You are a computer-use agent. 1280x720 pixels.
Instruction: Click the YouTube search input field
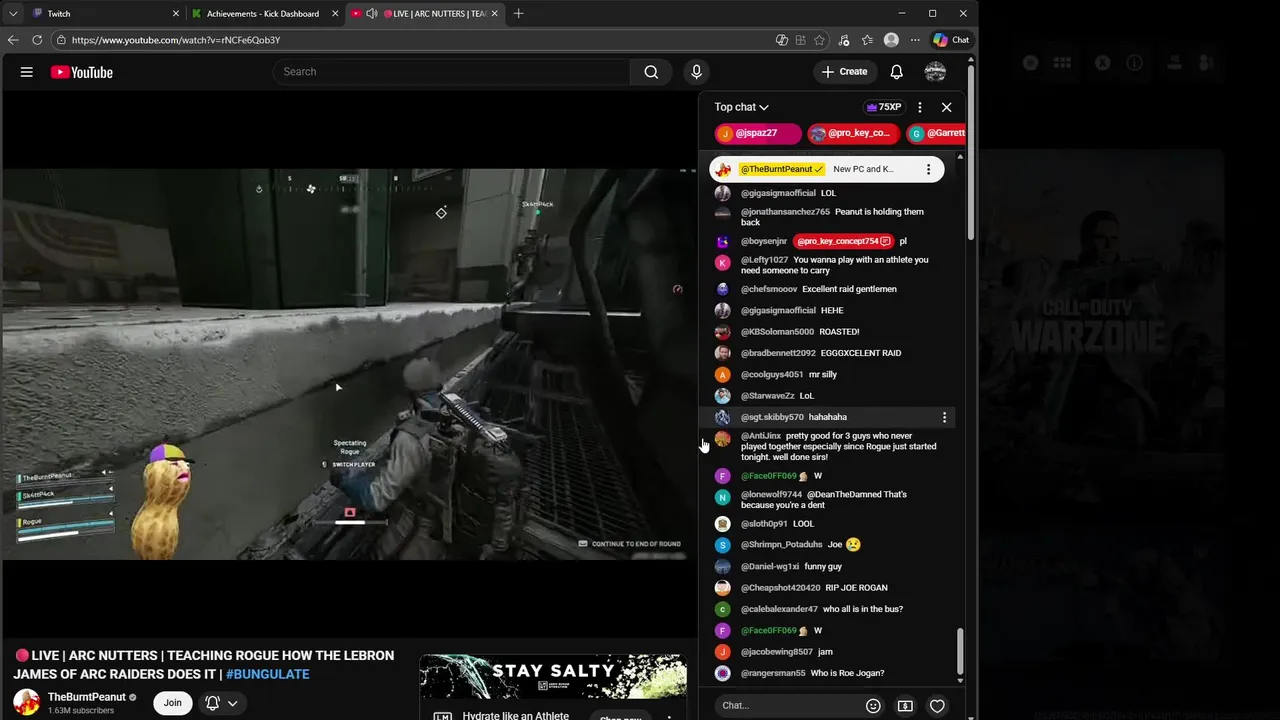(x=451, y=72)
